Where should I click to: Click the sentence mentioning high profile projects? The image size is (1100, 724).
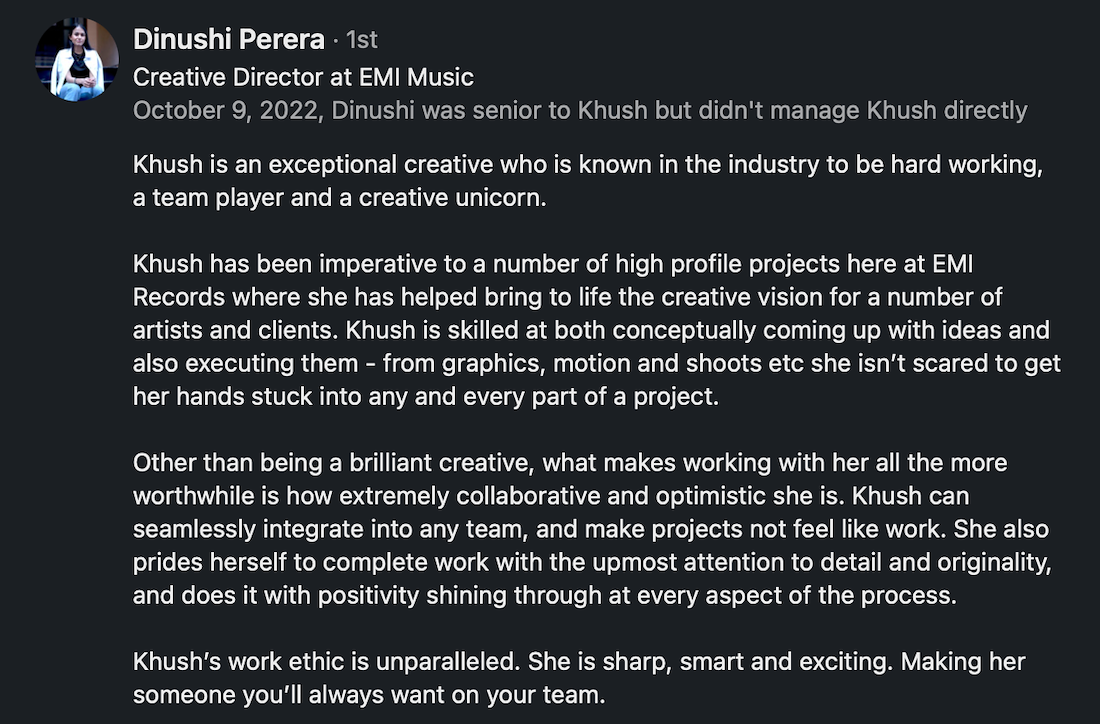pos(553,264)
